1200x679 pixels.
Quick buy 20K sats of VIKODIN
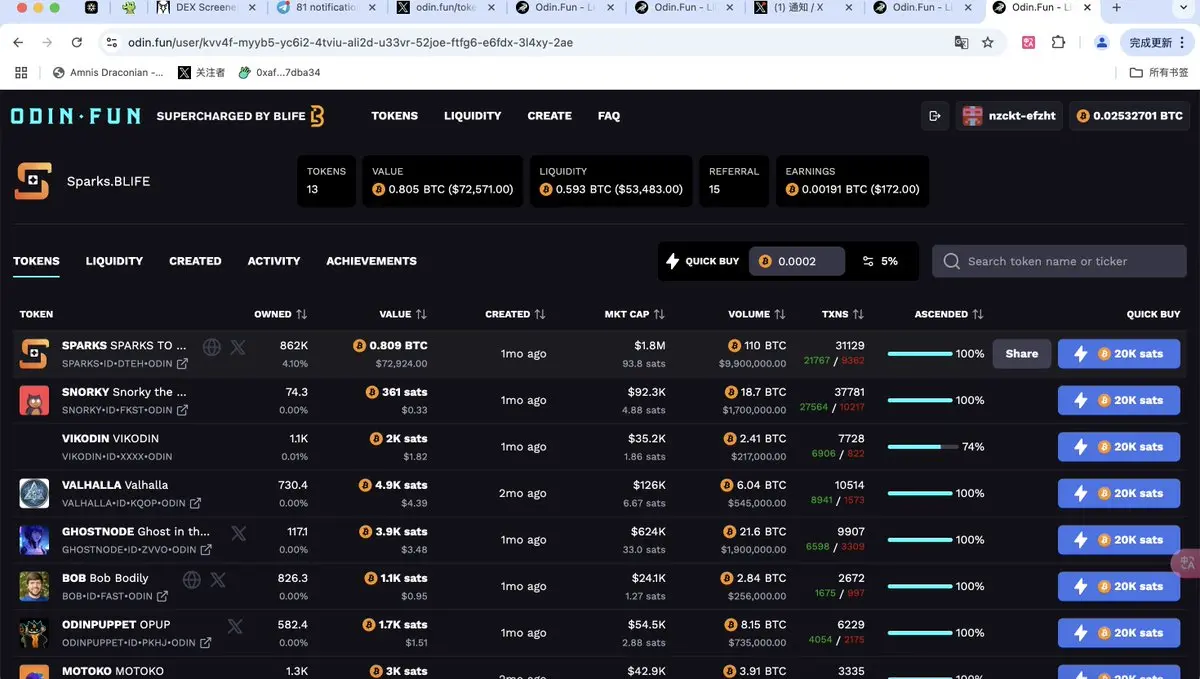1119,447
